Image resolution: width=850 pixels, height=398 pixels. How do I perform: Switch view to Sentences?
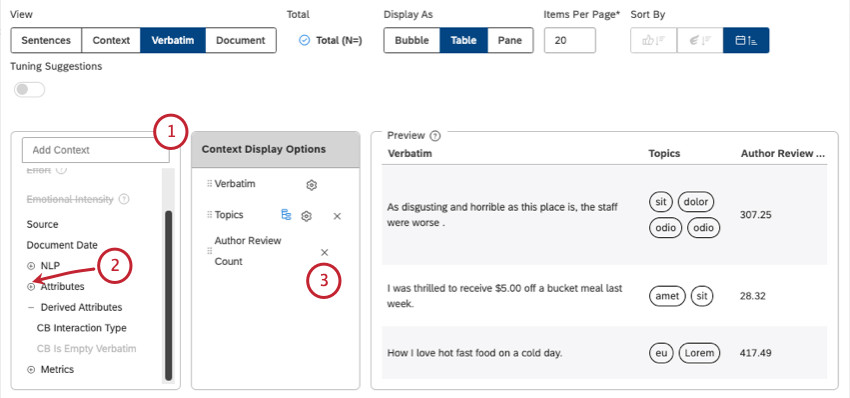pyautogui.click(x=46, y=40)
